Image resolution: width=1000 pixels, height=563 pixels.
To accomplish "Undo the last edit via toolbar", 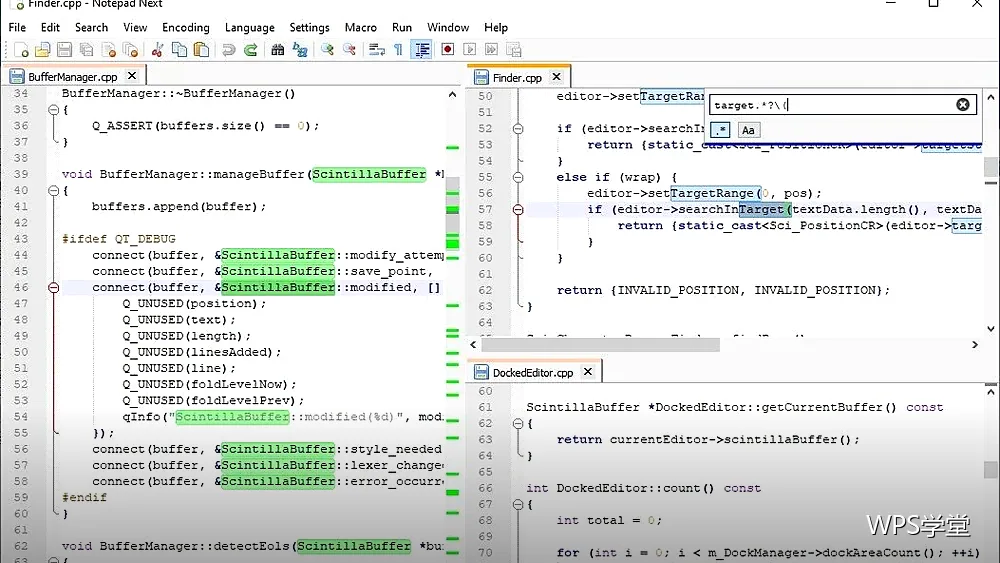I will coord(228,50).
